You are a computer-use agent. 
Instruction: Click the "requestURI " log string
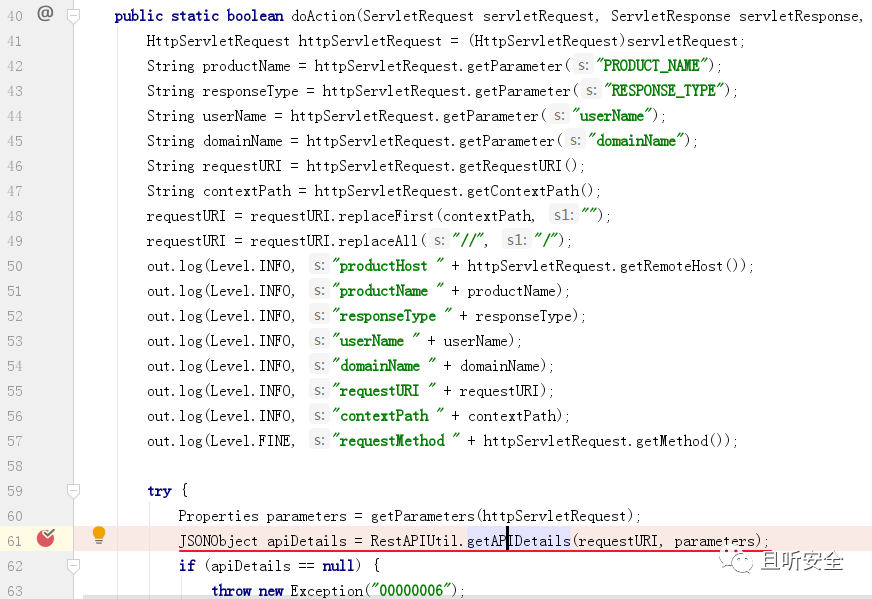pyautogui.click(x=384, y=391)
